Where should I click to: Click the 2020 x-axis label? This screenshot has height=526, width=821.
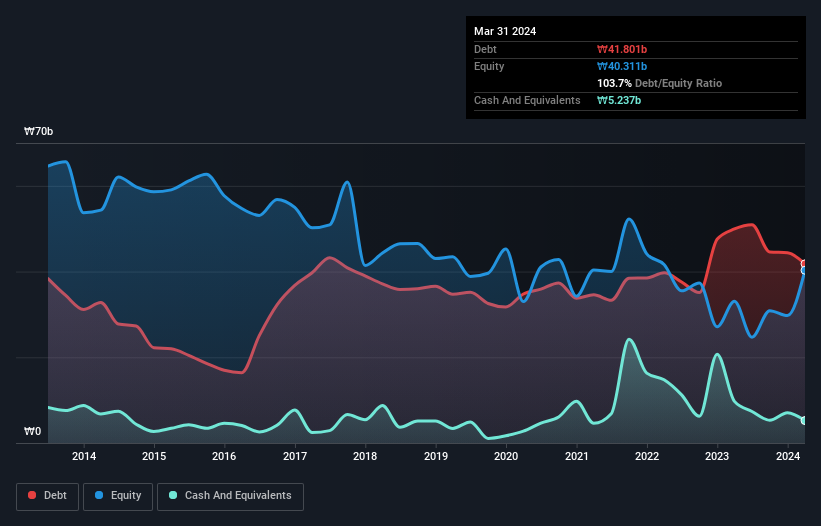click(506, 456)
